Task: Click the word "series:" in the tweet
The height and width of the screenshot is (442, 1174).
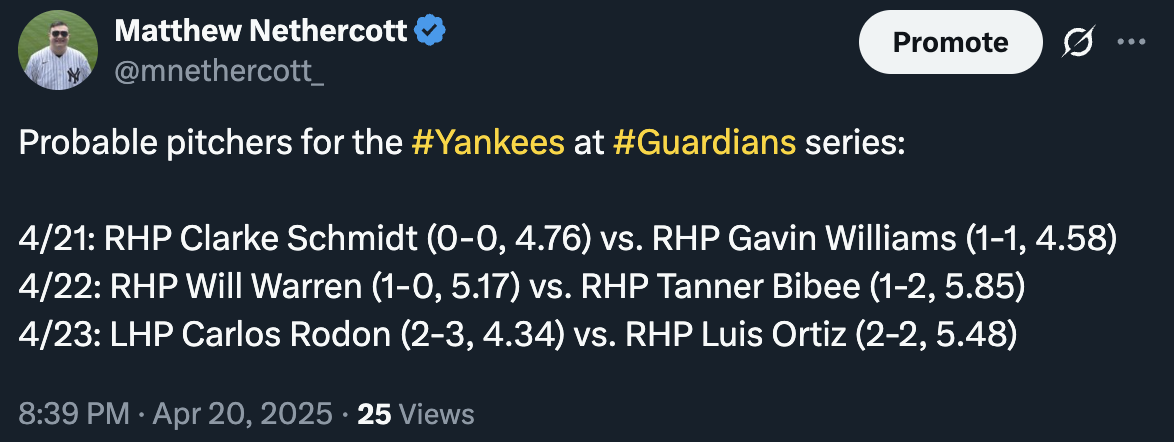Action: [855, 142]
